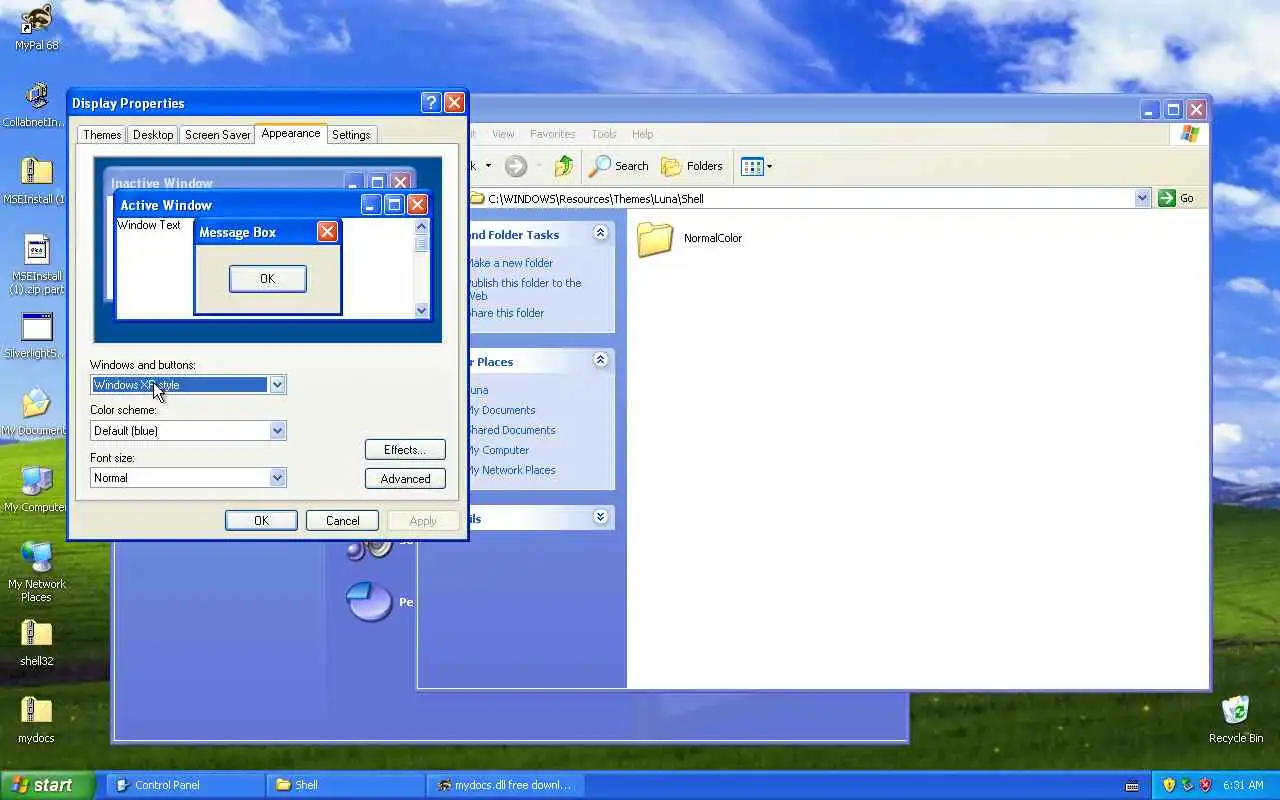Switch to Control Panel taskbar button
The image size is (1280, 800).
pyautogui.click(x=185, y=785)
